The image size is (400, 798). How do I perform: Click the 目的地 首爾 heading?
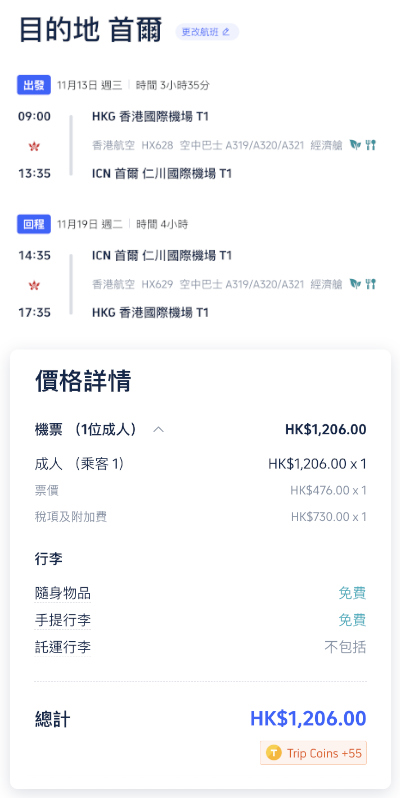[x=91, y=30]
